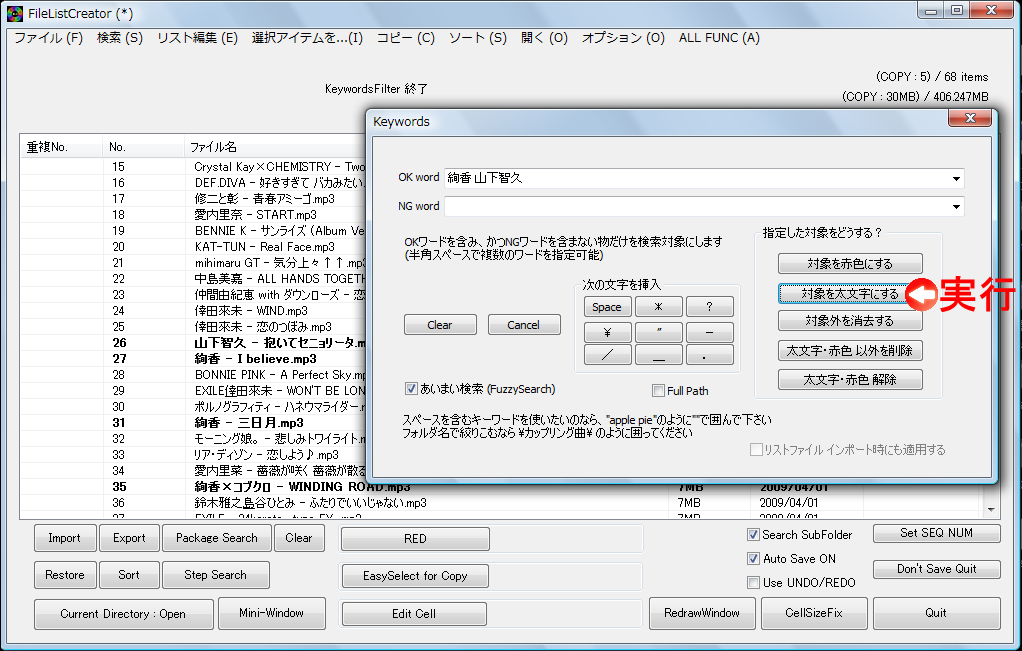Expand the OK word dropdown
Image resolution: width=1022 pixels, height=651 pixels.
(x=957, y=177)
